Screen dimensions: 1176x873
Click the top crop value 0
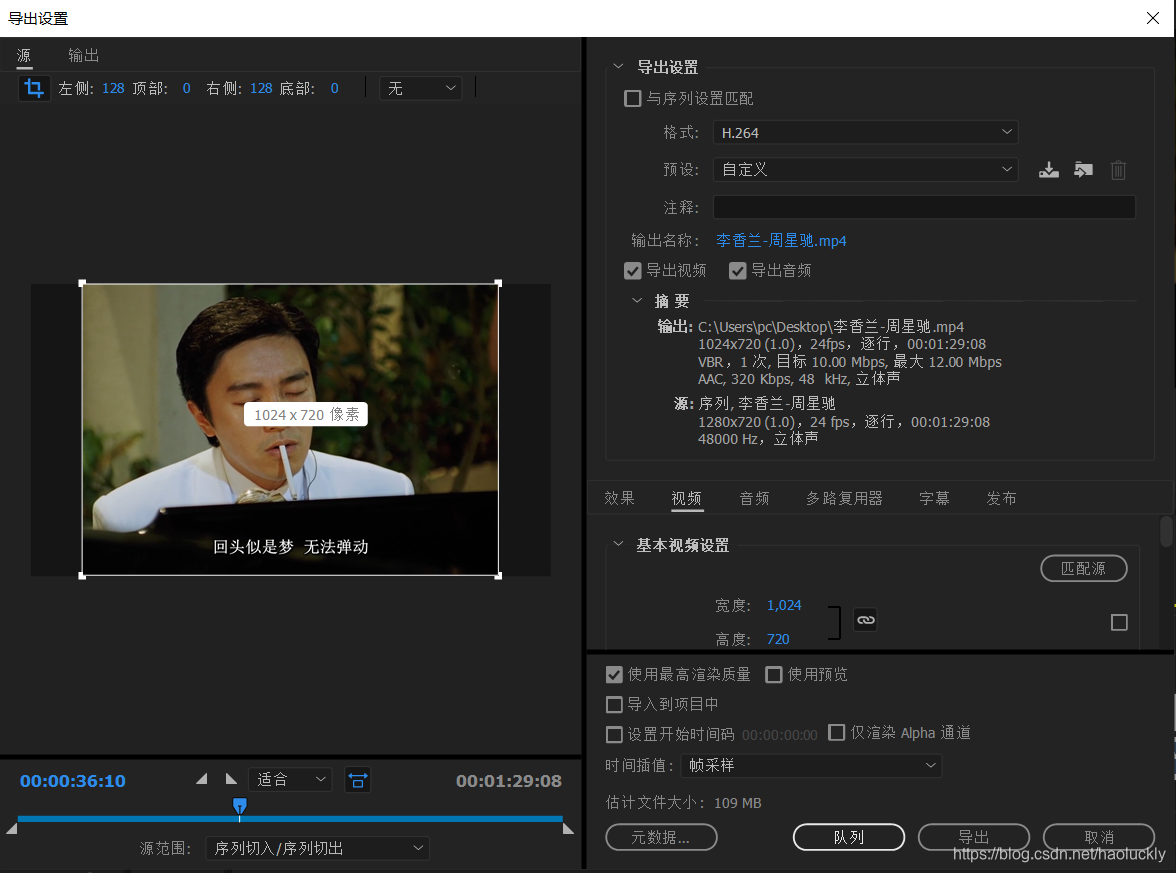187,88
